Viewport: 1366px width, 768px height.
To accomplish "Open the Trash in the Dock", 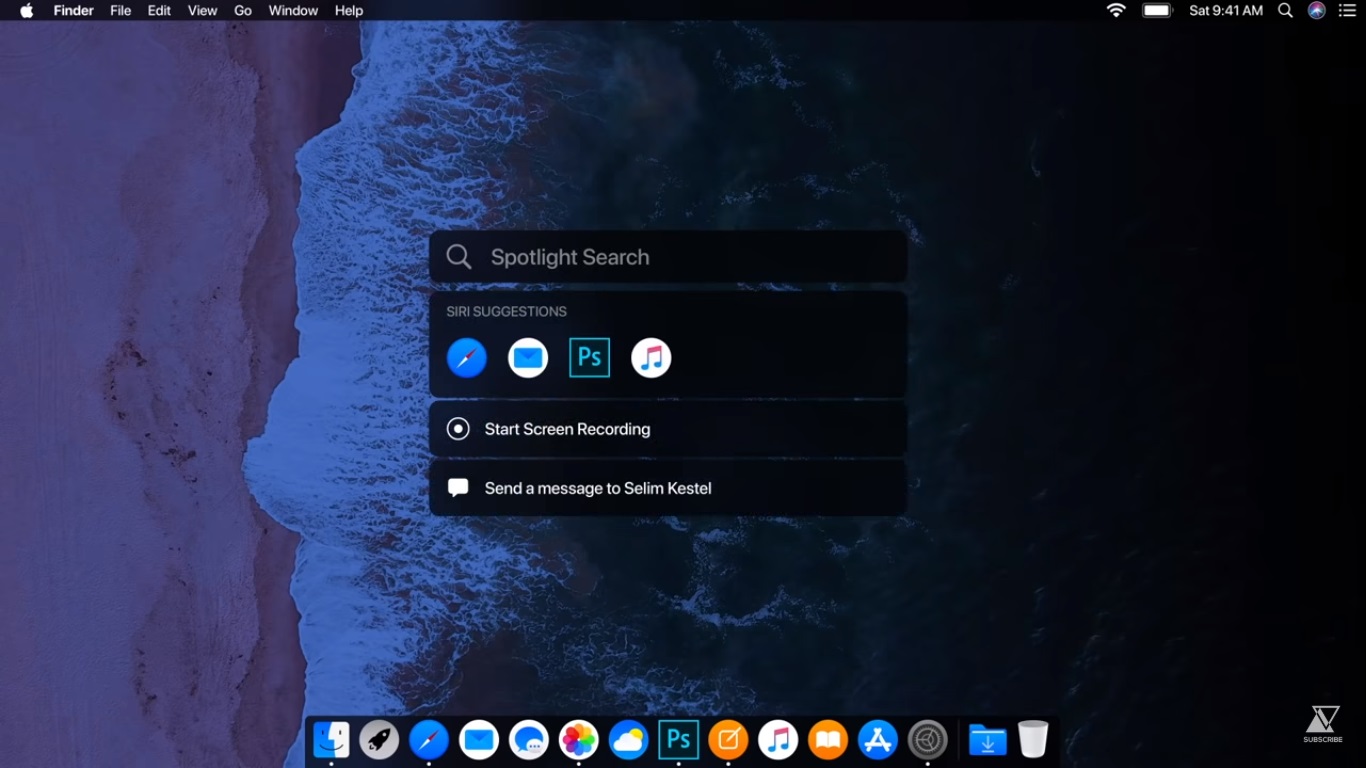I will 1033,740.
